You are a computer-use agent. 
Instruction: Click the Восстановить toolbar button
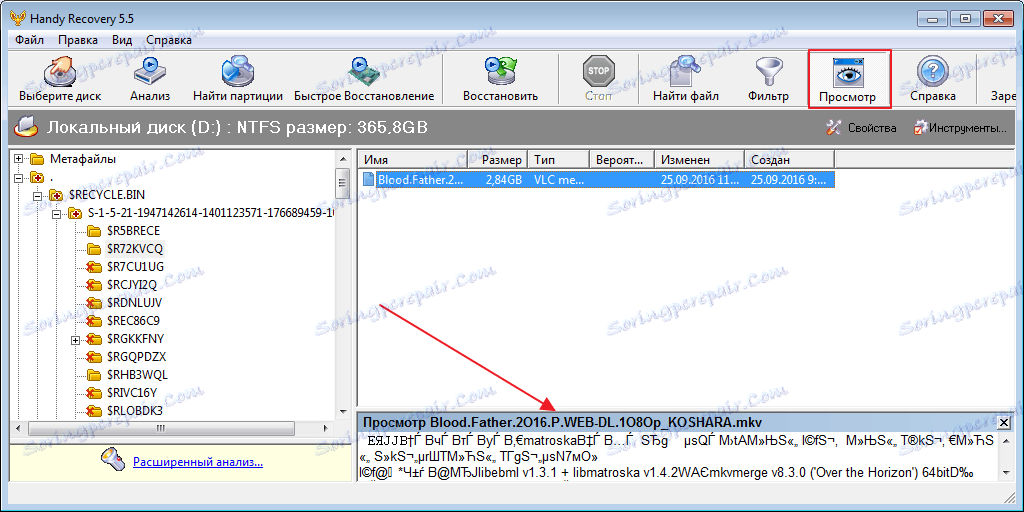[500, 80]
